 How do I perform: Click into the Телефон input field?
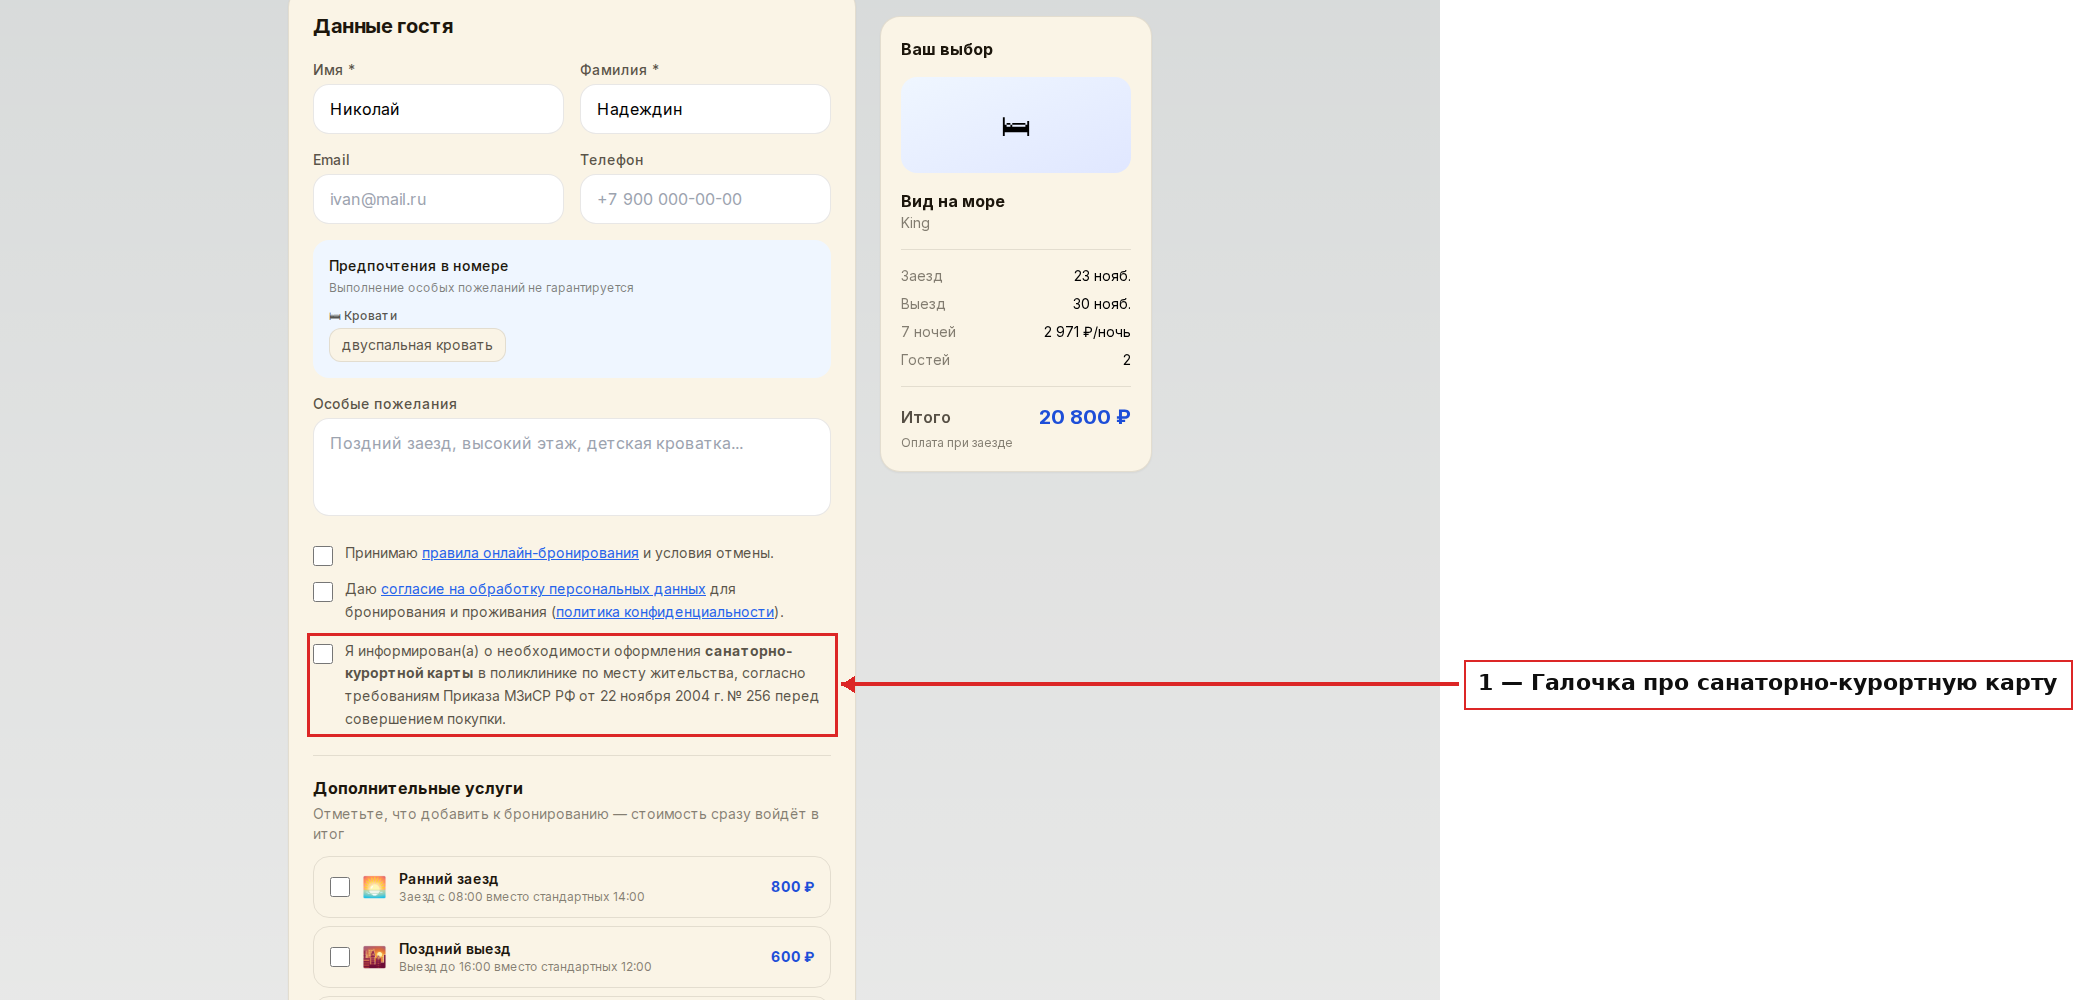click(x=705, y=199)
